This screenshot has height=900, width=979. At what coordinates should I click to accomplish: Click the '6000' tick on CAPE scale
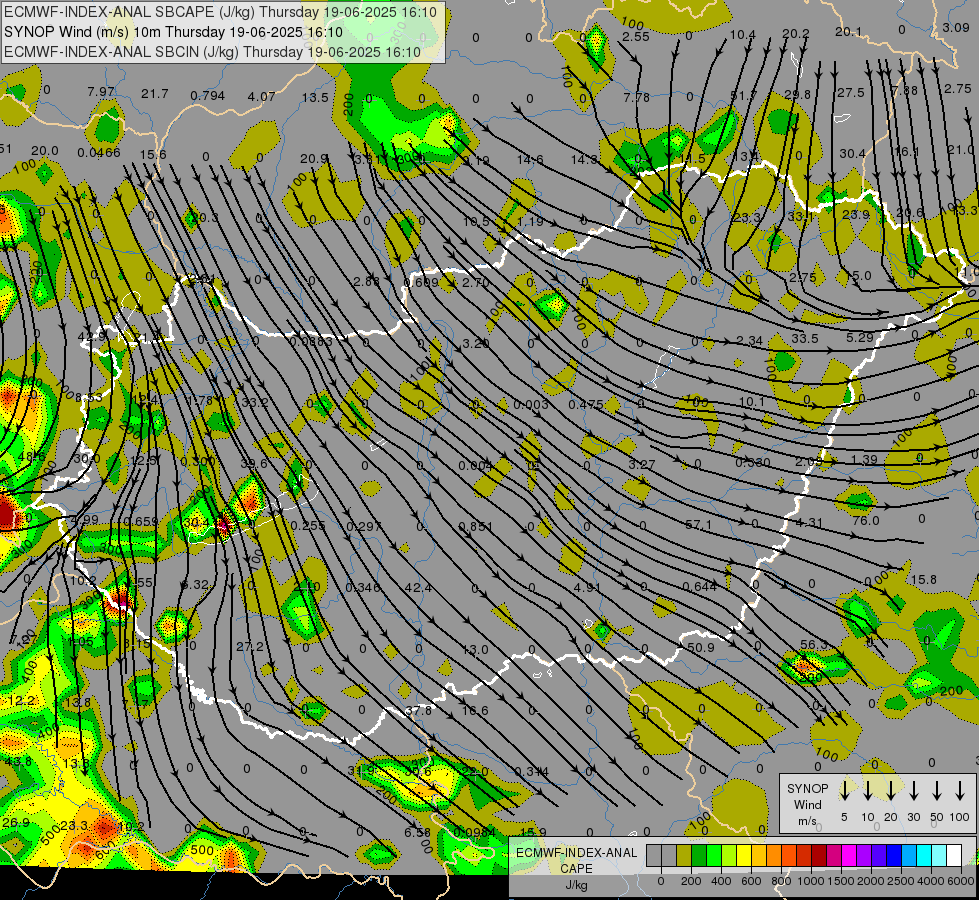point(961,881)
